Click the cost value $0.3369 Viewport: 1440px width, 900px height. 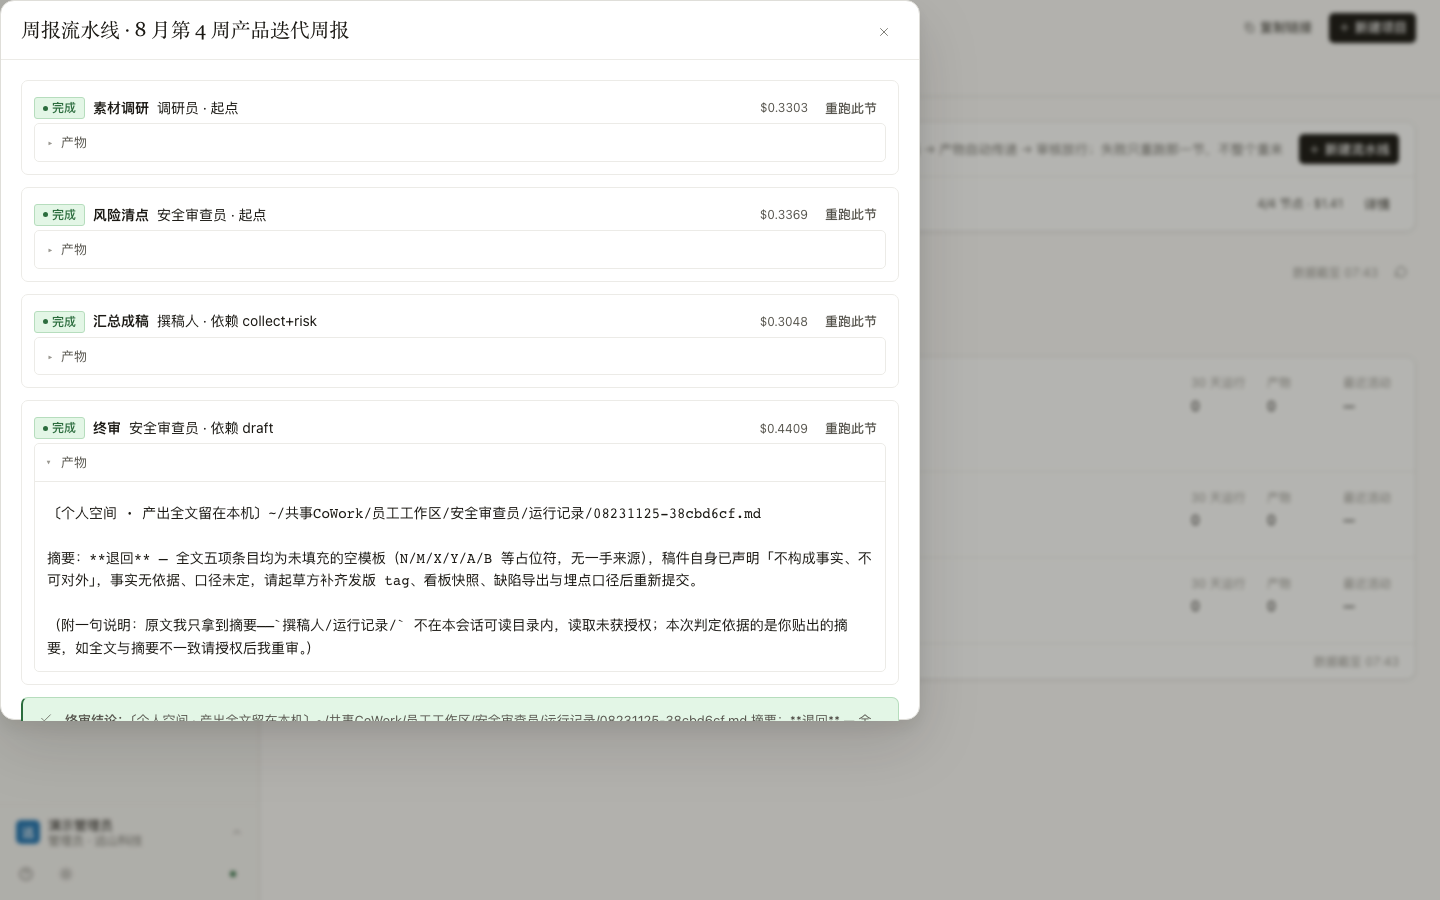(784, 215)
